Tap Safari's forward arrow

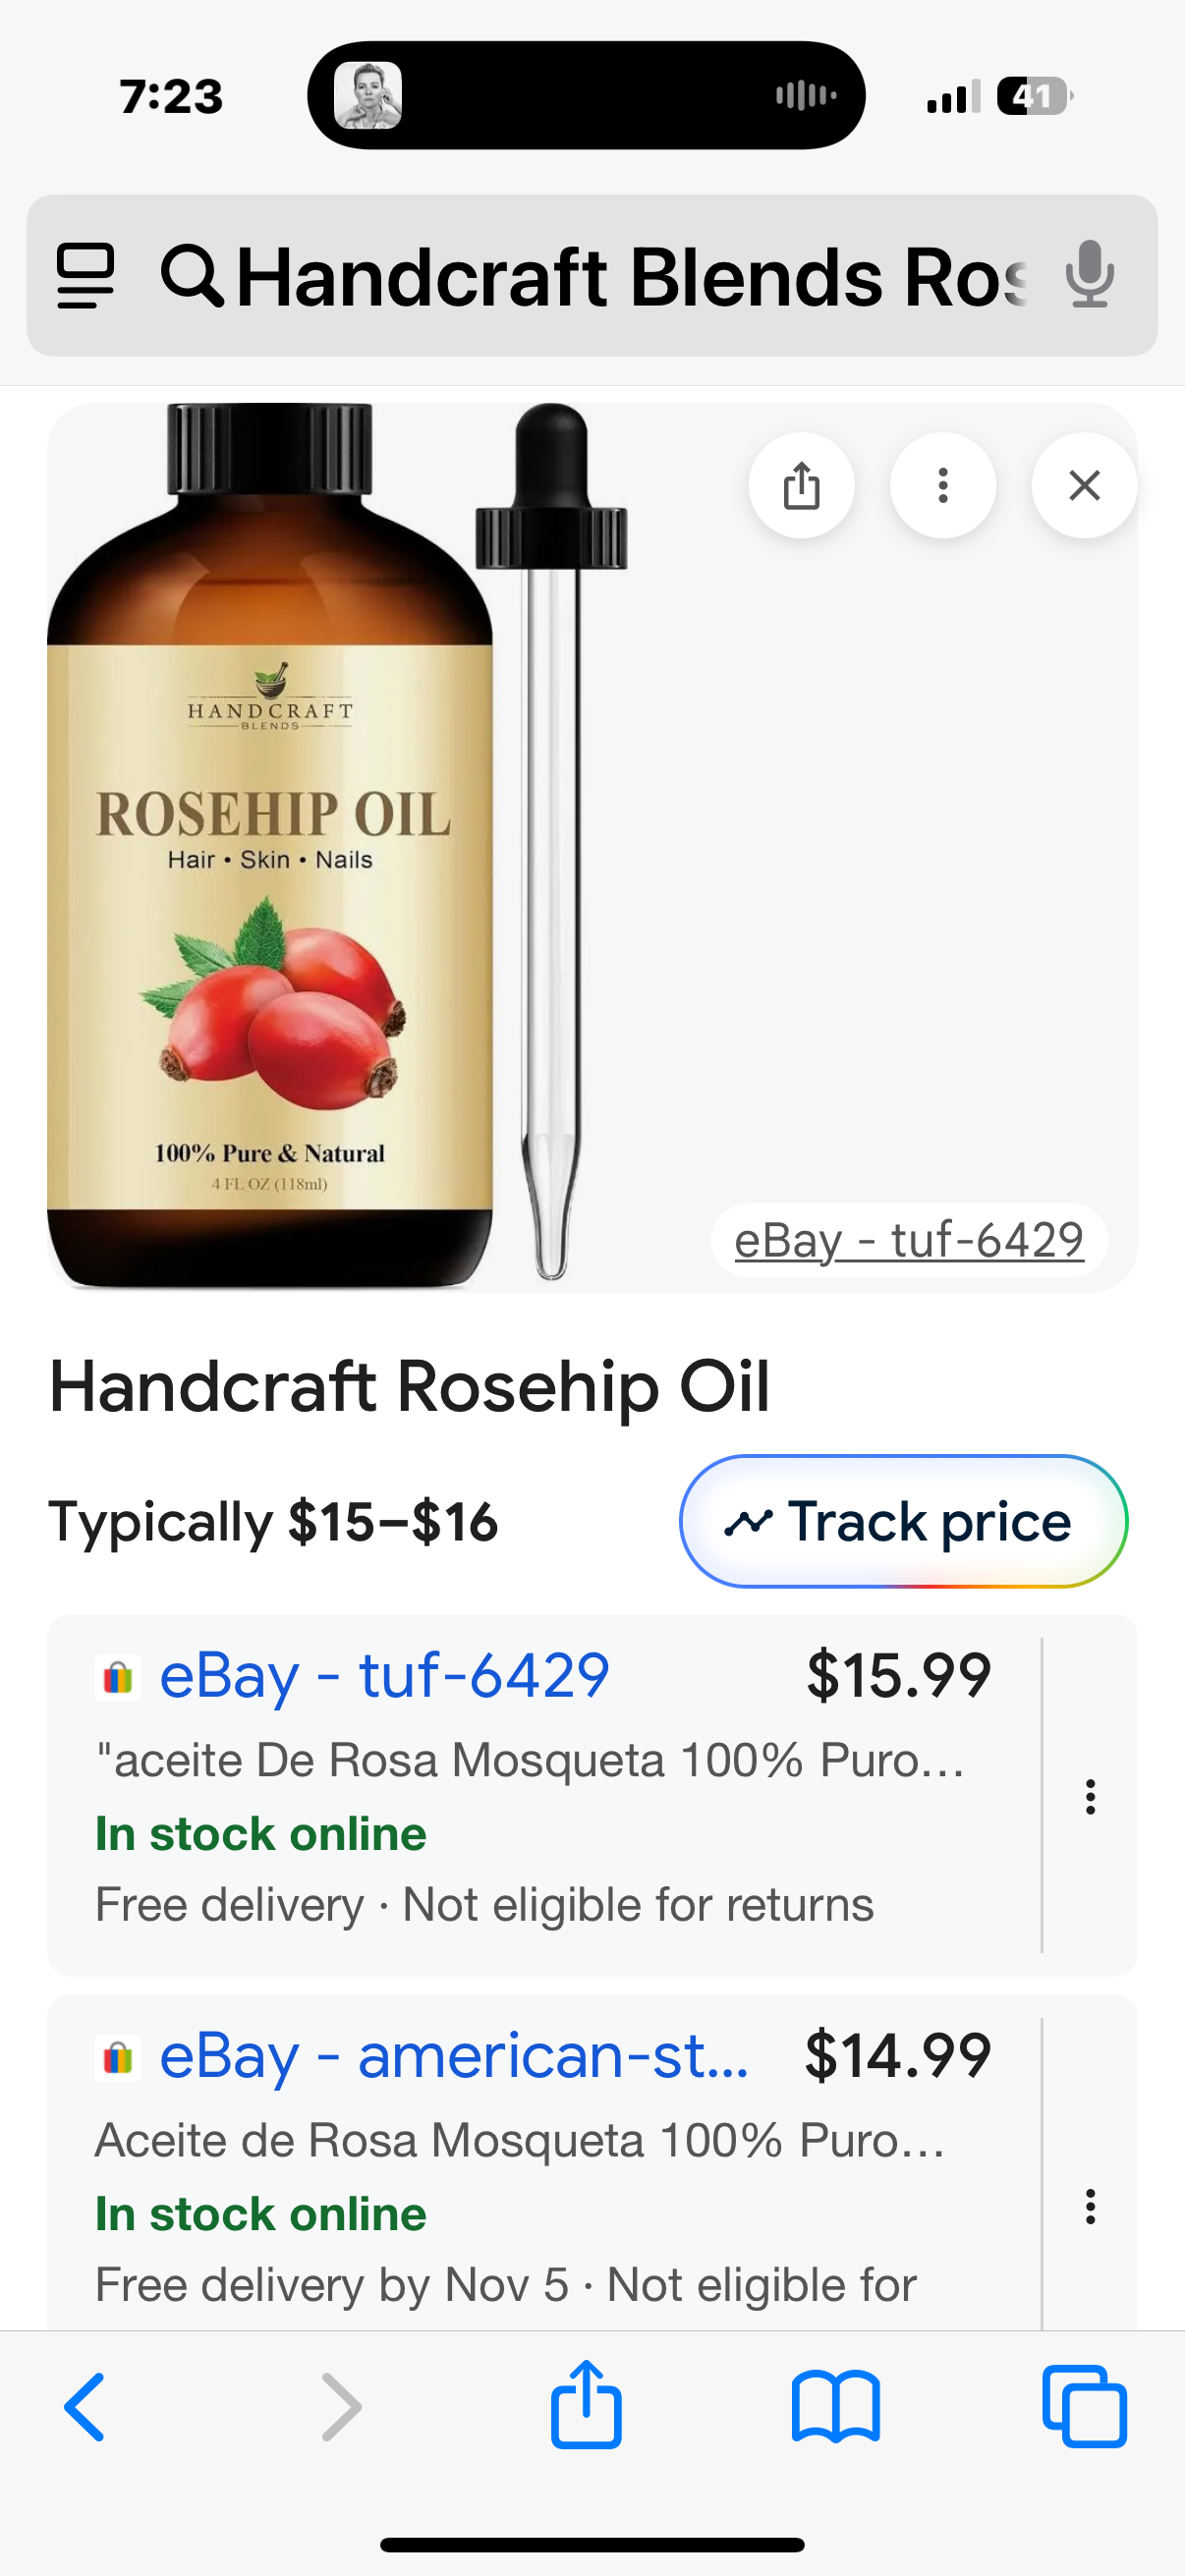point(341,2407)
